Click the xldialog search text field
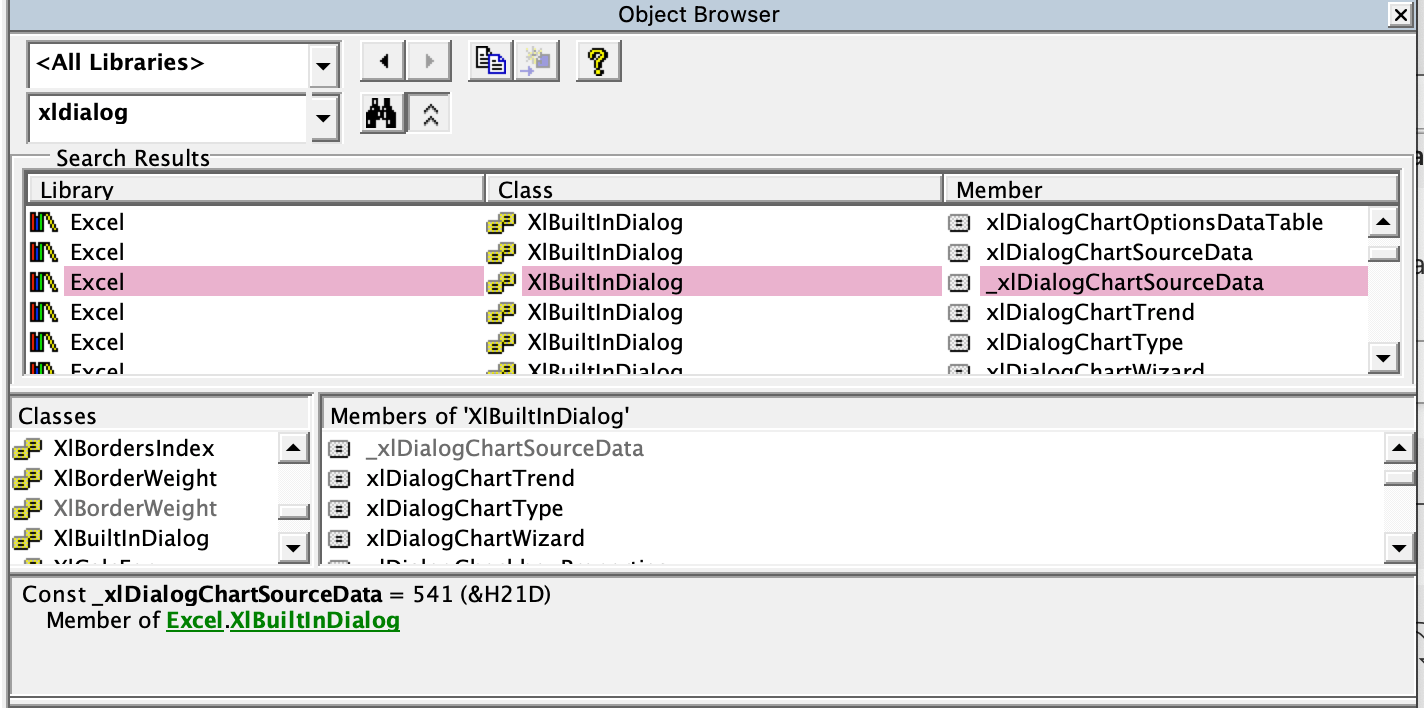 [167, 117]
